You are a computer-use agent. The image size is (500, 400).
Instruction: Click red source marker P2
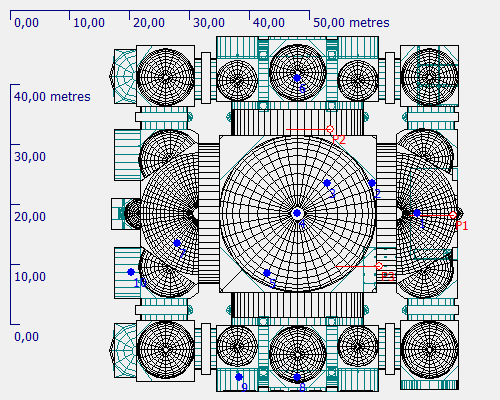pyautogui.click(x=330, y=129)
